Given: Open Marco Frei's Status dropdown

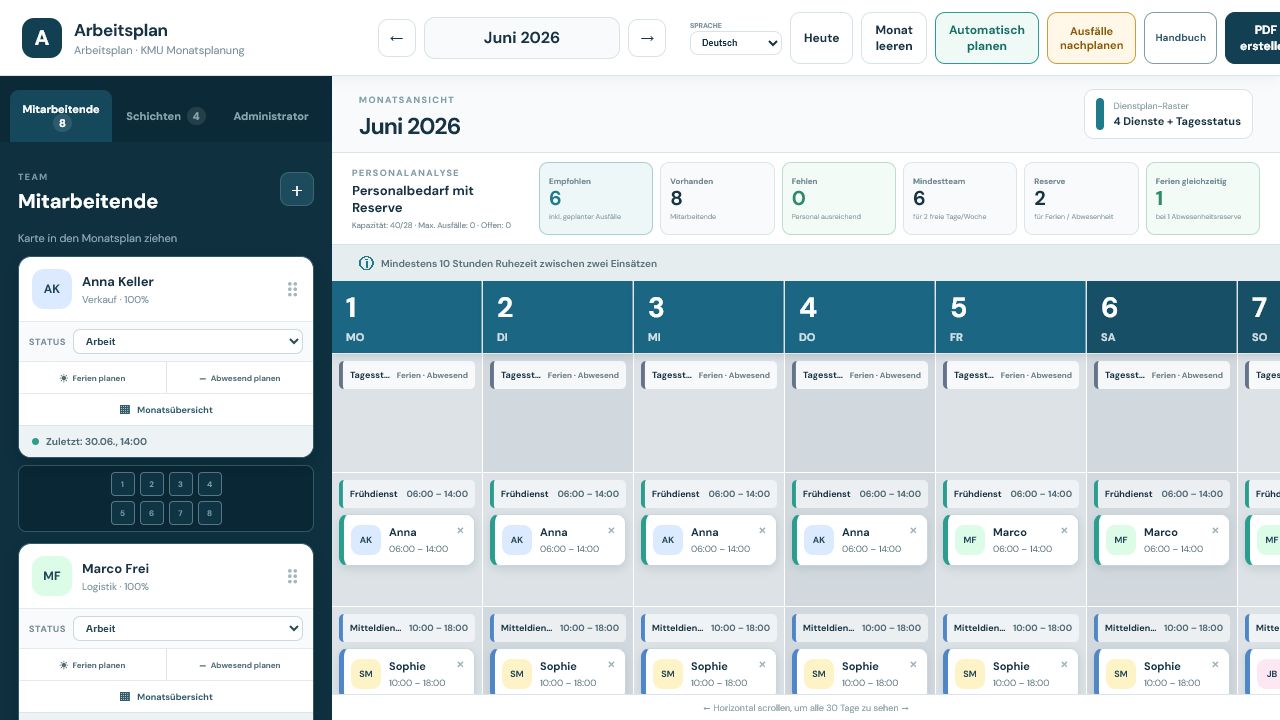Looking at the screenshot, I should (x=188, y=628).
